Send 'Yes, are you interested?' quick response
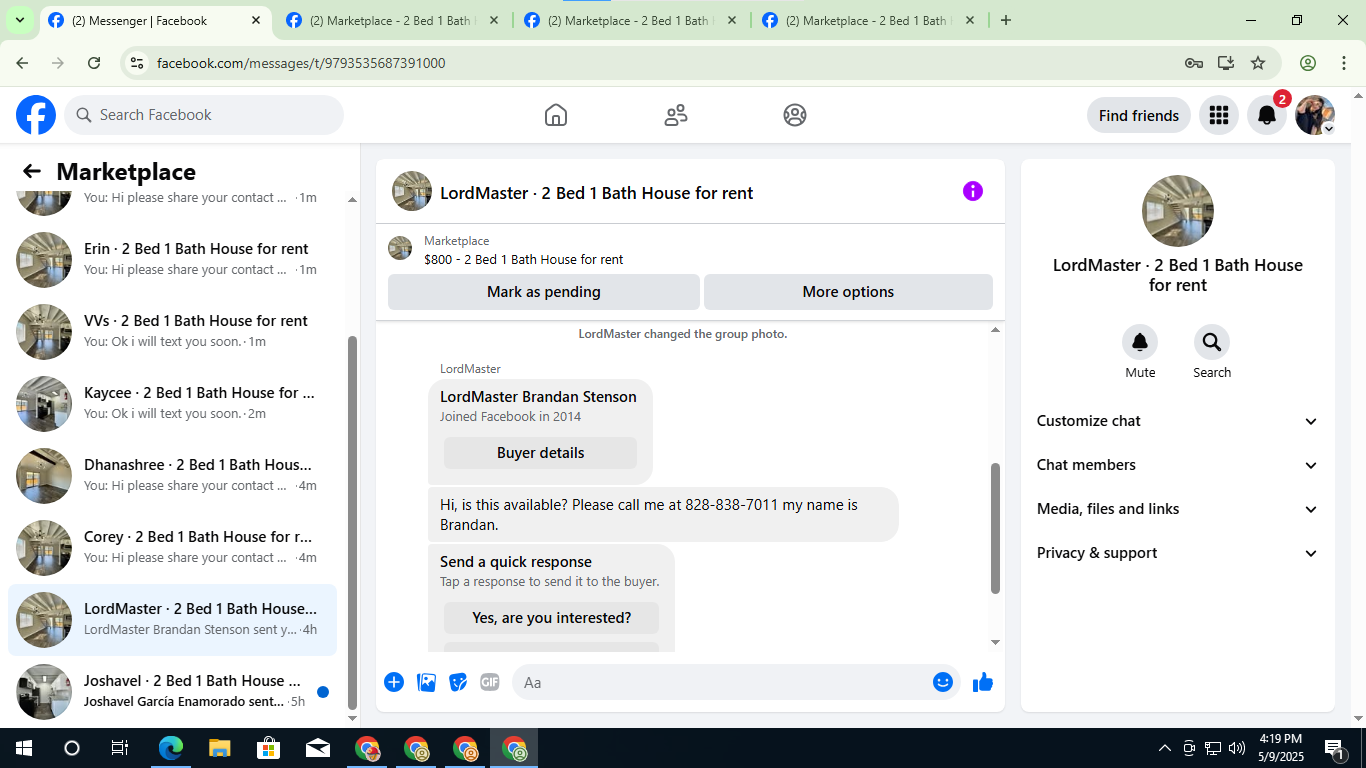The width and height of the screenshot is (1366, 768). coord(551,618)
